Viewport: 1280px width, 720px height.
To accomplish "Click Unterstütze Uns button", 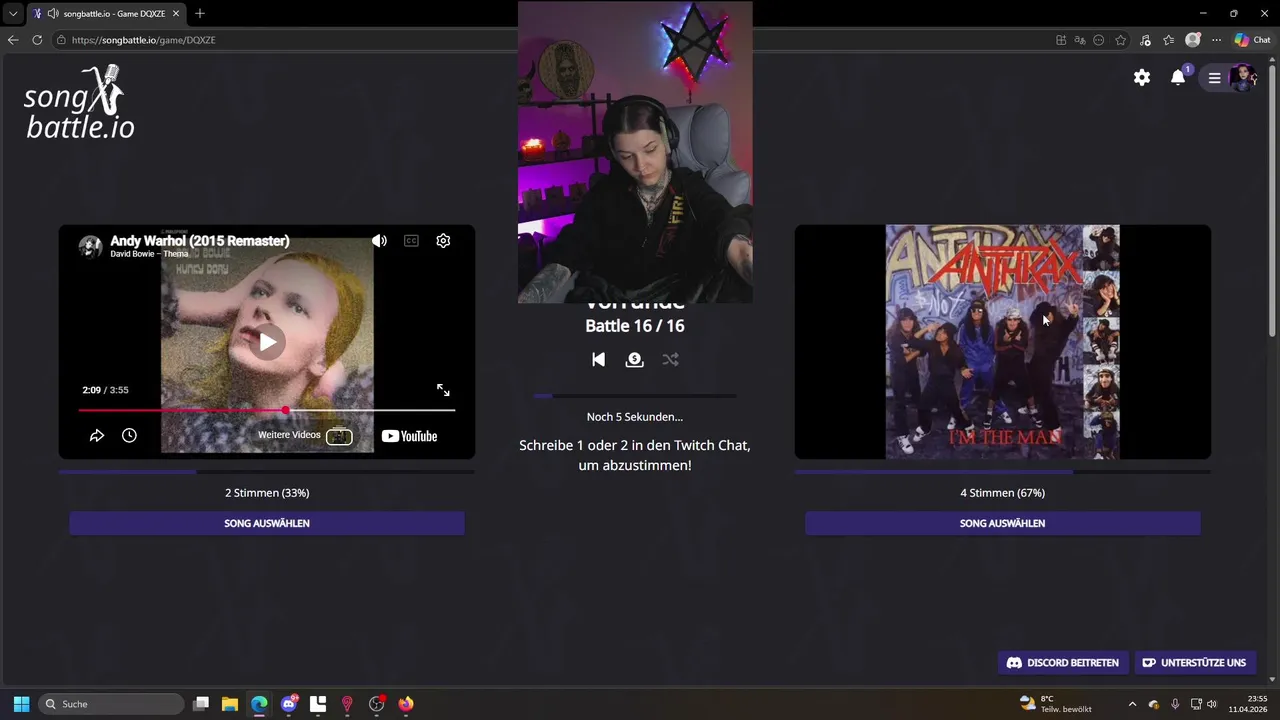I will pyautogui.click(x=1194, y=663).
